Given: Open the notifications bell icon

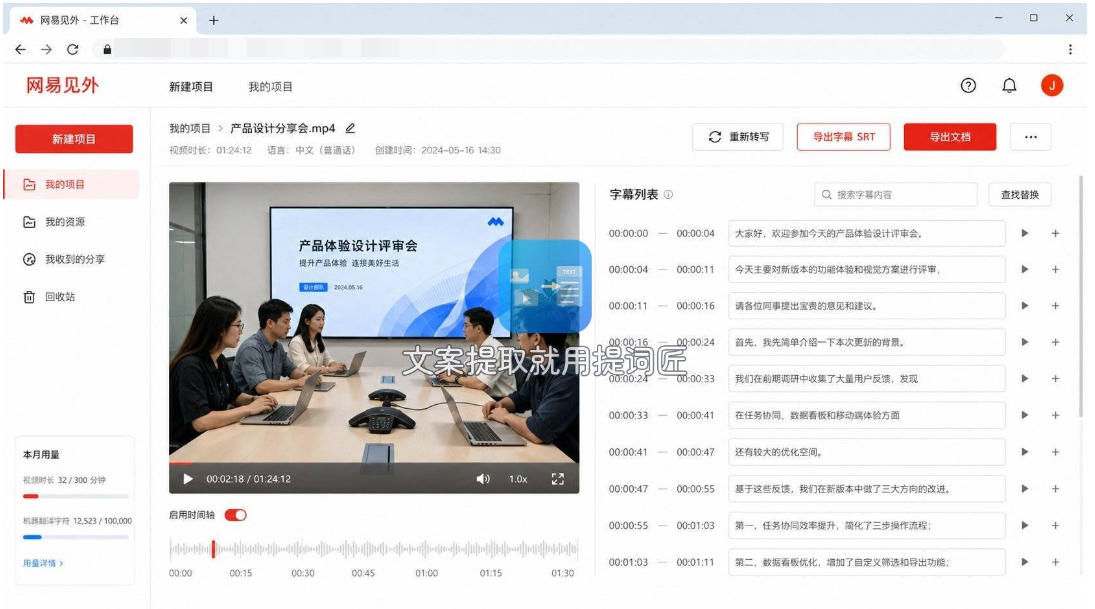Looking at the screenshot, I should (1009, 85).
